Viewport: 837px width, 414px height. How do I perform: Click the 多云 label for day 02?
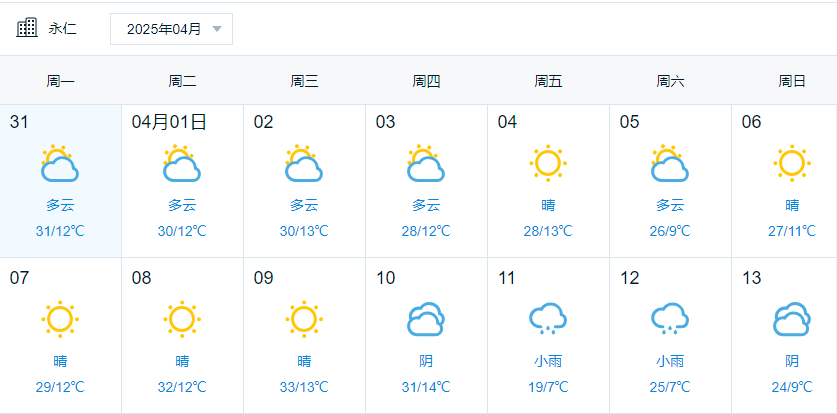[304, 206]
